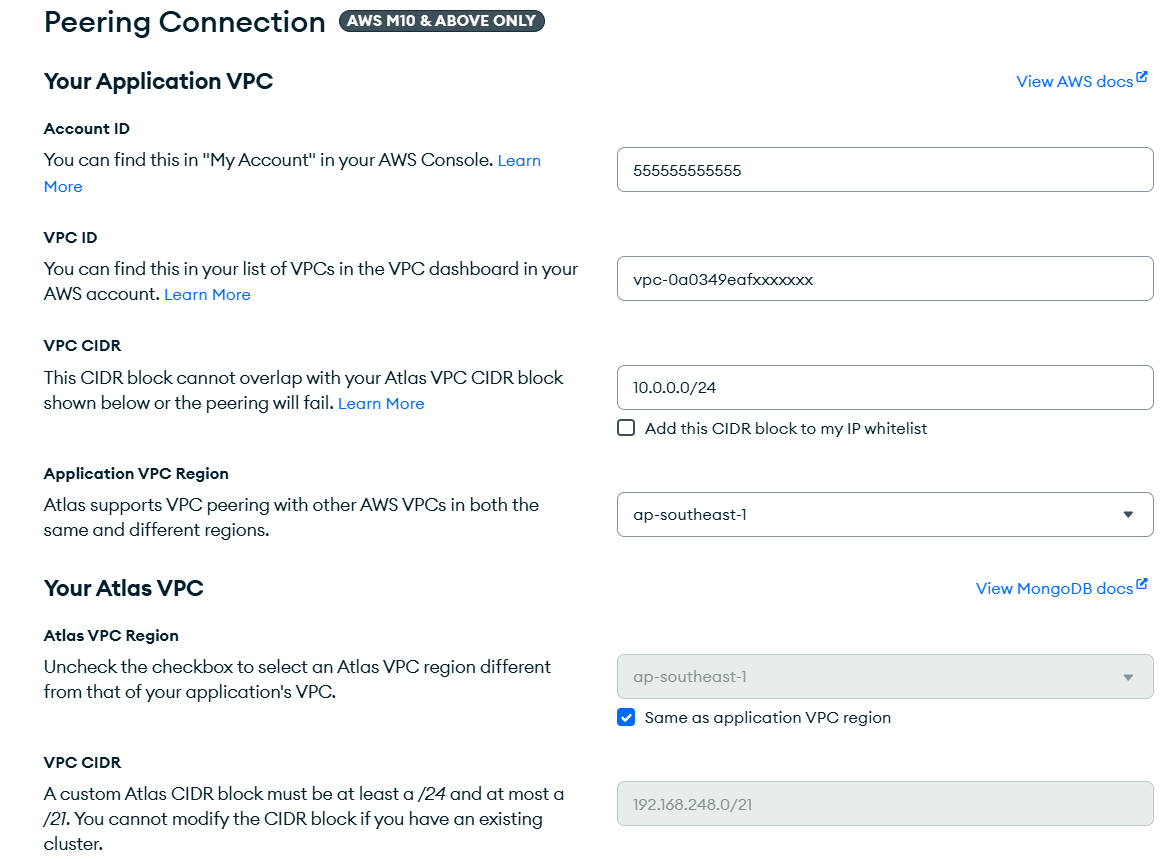Viewport: 1173px width, 859px height.
Task: Open View AWS docs link
Action: coord(1074,82)
